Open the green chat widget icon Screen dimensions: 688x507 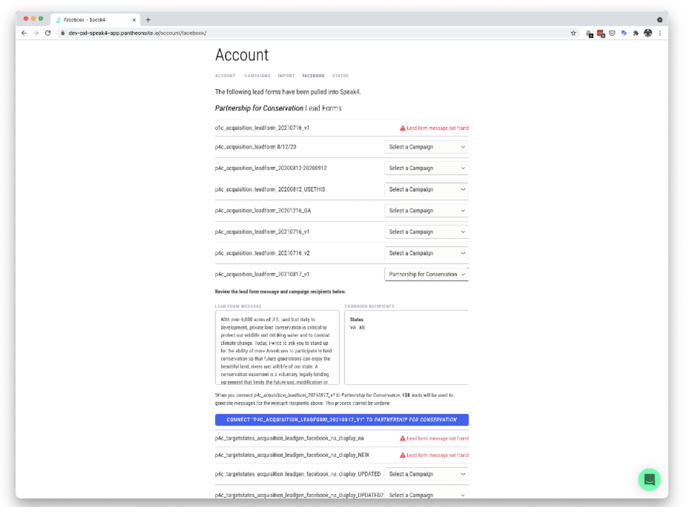coord(649,479)
